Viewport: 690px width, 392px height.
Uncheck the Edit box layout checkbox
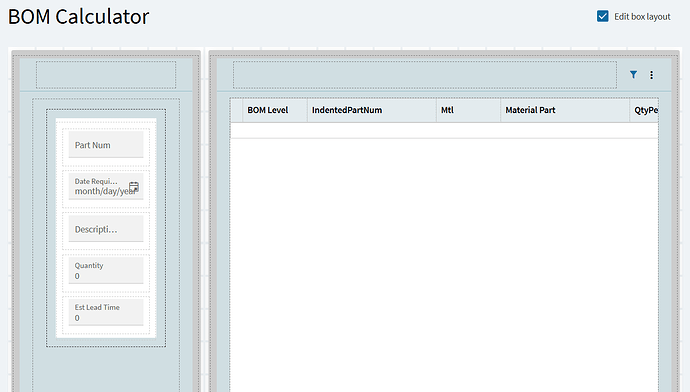coord(602,16)
